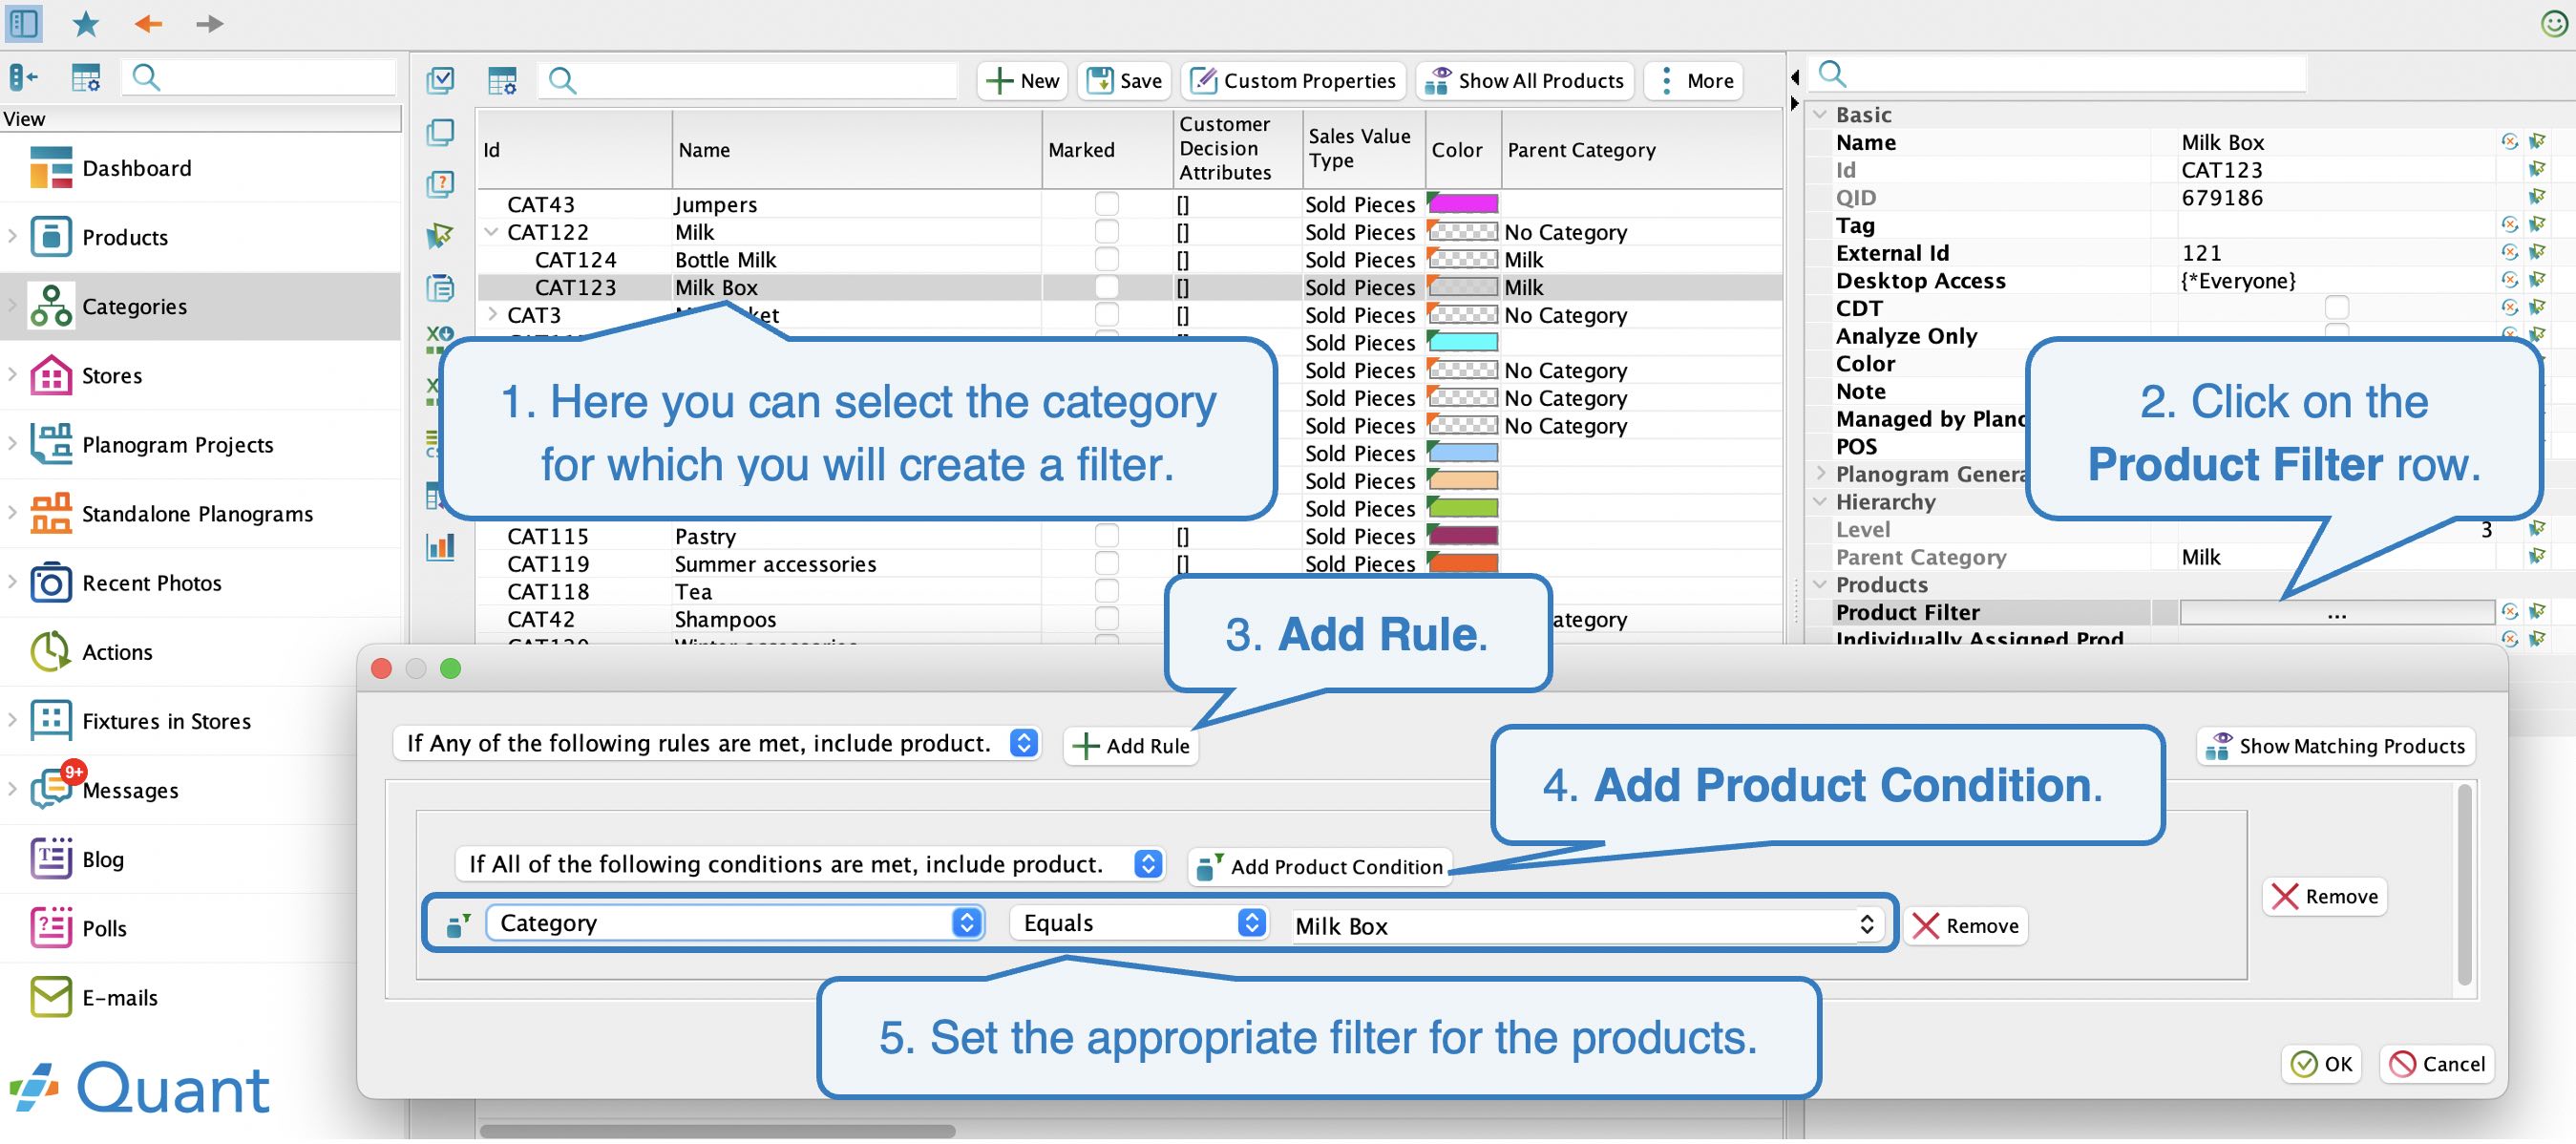Open the All conditions match dropdown
Screen dimensions: 2576x1144
point(810,866)
